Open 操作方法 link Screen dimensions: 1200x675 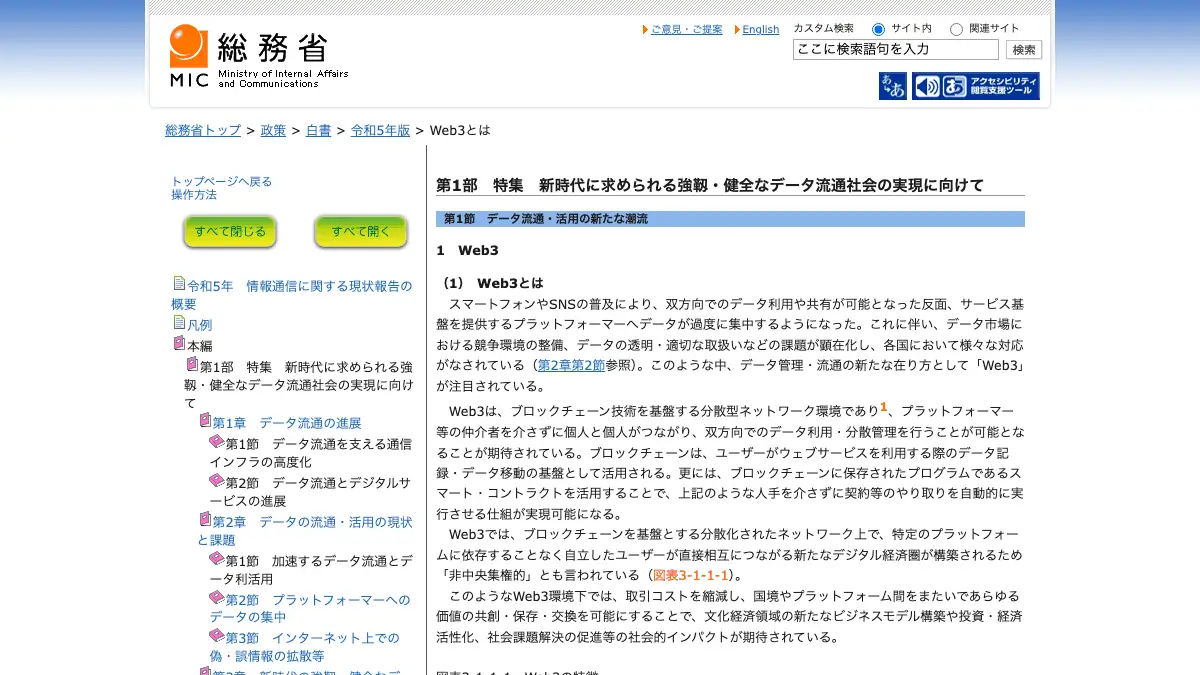coord(194,195)
